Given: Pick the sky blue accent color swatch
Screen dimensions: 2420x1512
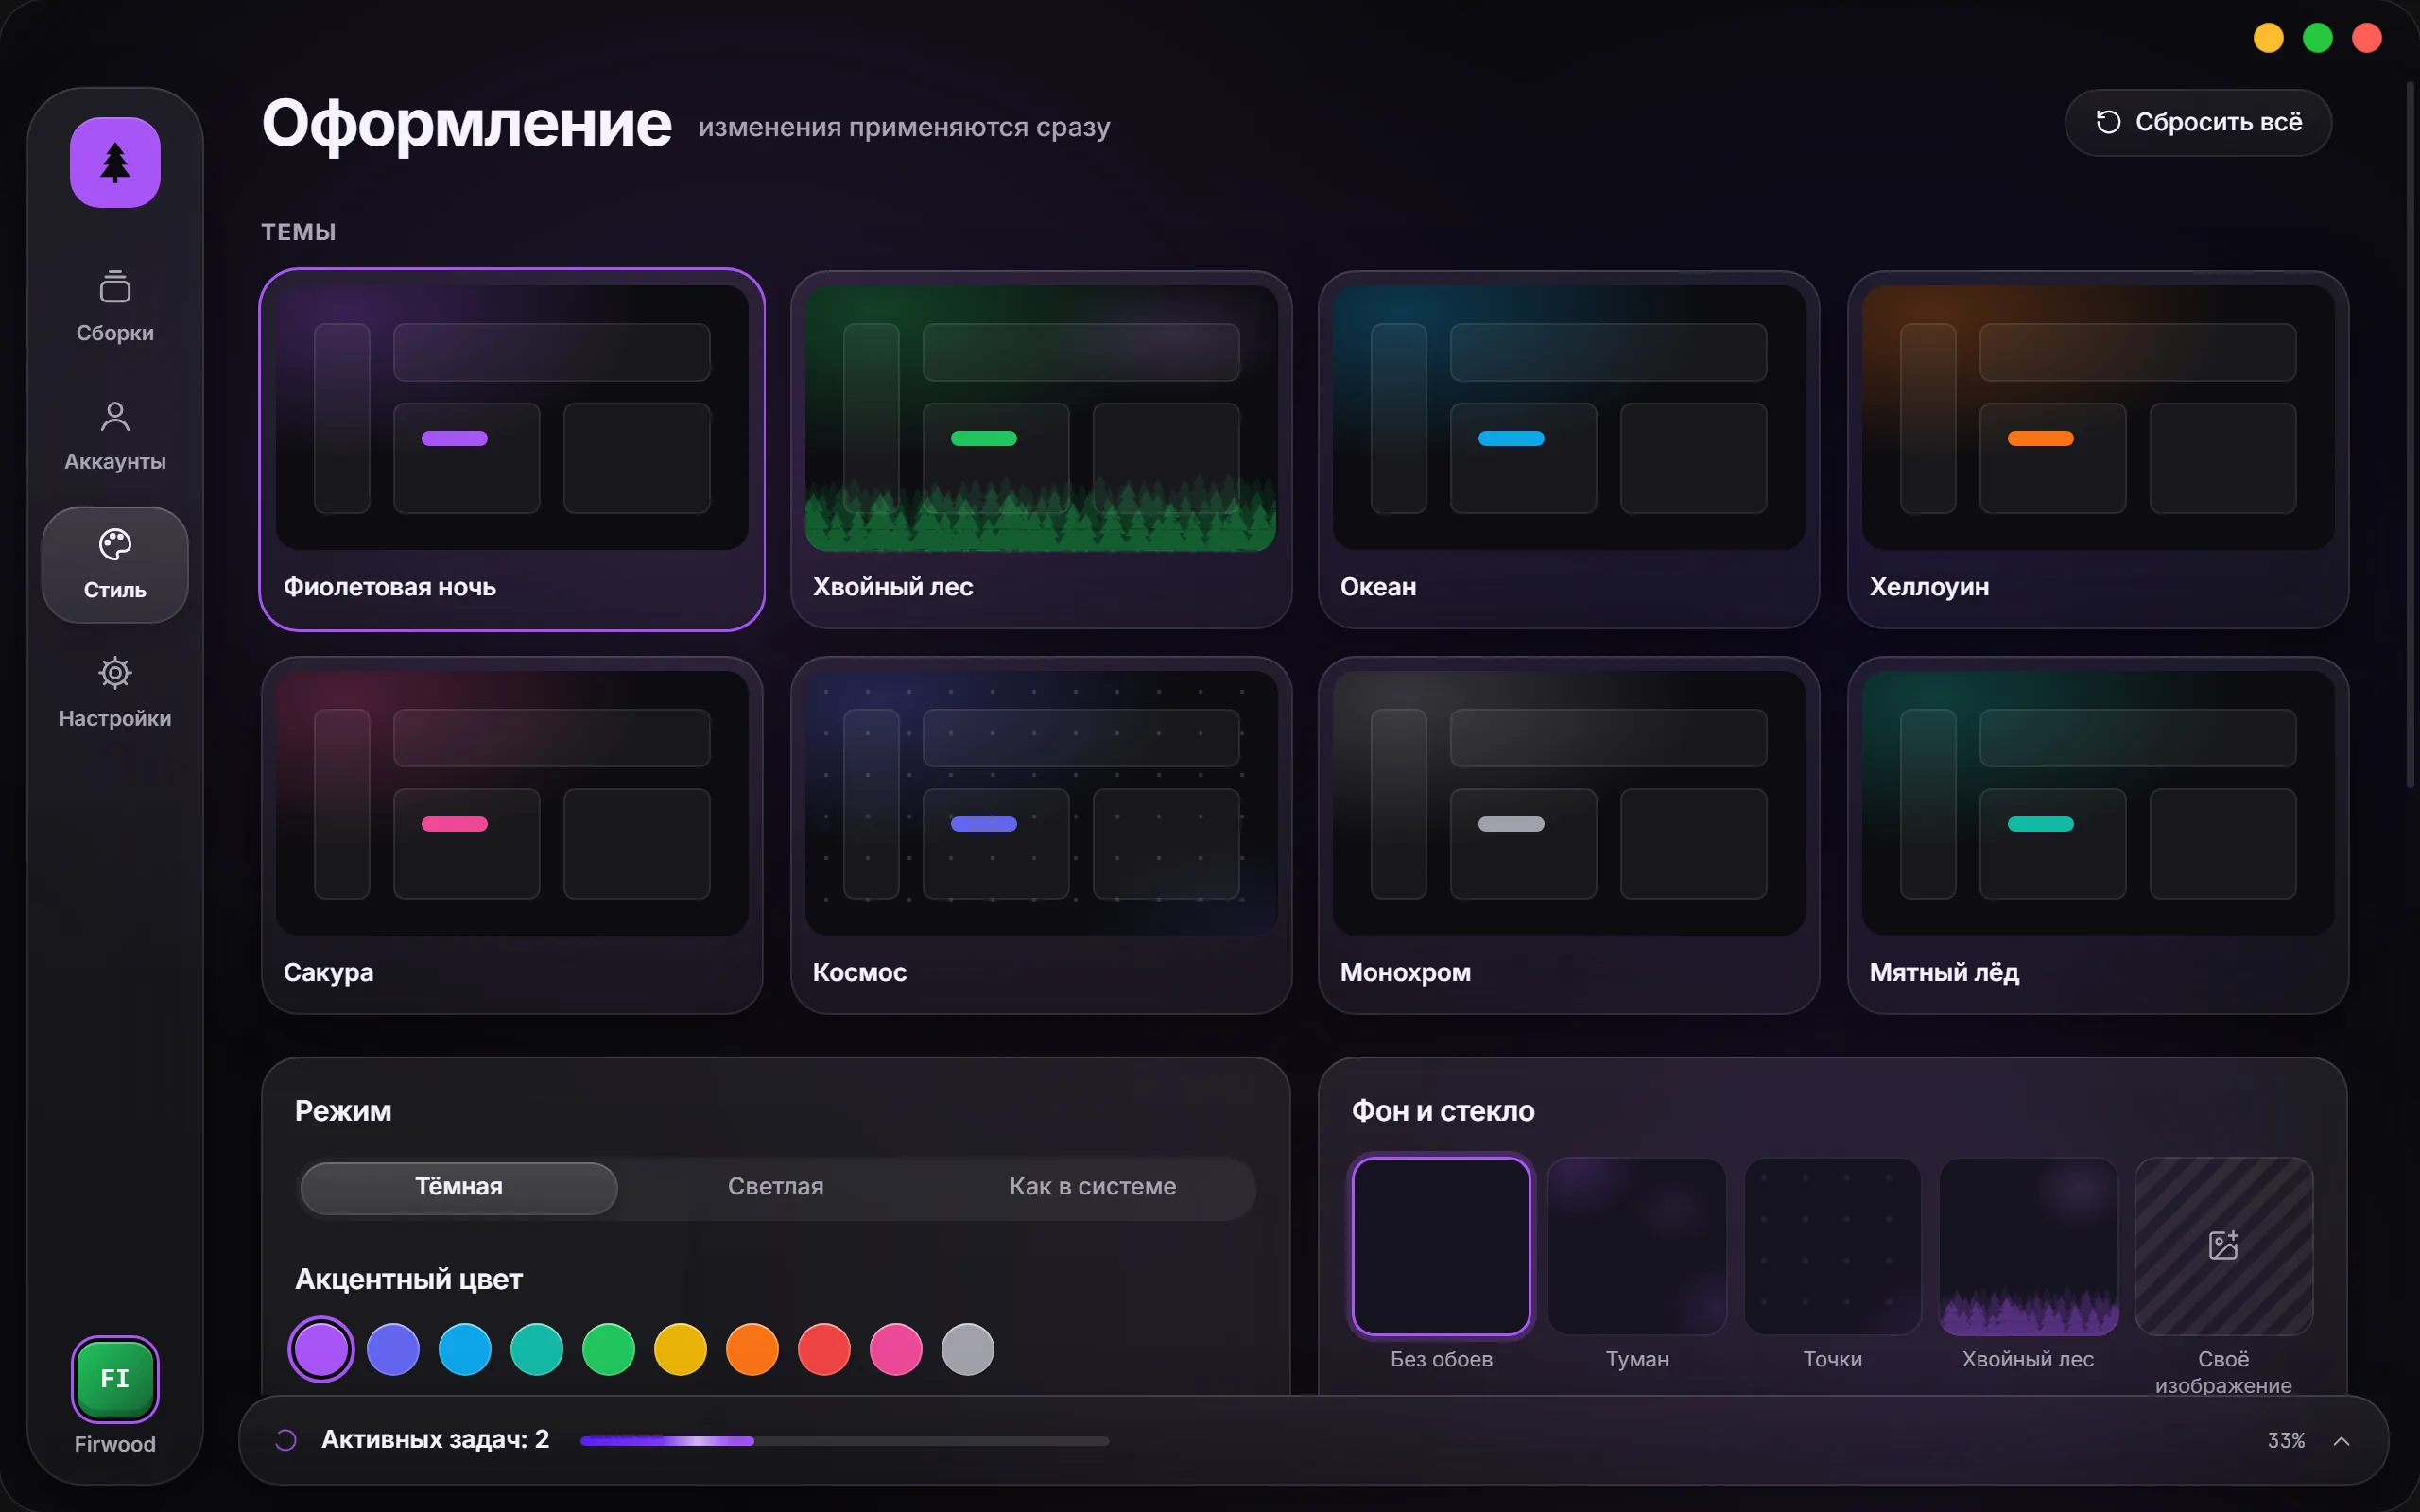Looking at the screenshot, I should [465, 1350].
